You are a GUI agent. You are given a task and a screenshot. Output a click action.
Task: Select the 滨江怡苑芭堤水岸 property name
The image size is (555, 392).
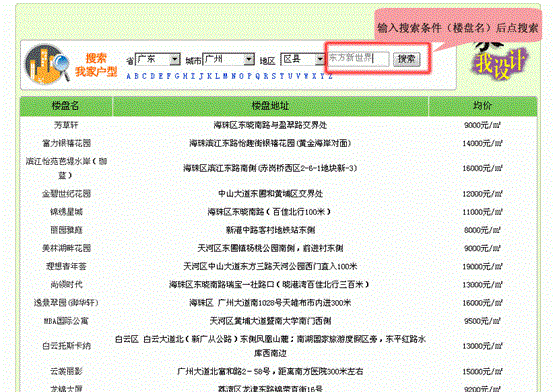click(x=66, y=168)
